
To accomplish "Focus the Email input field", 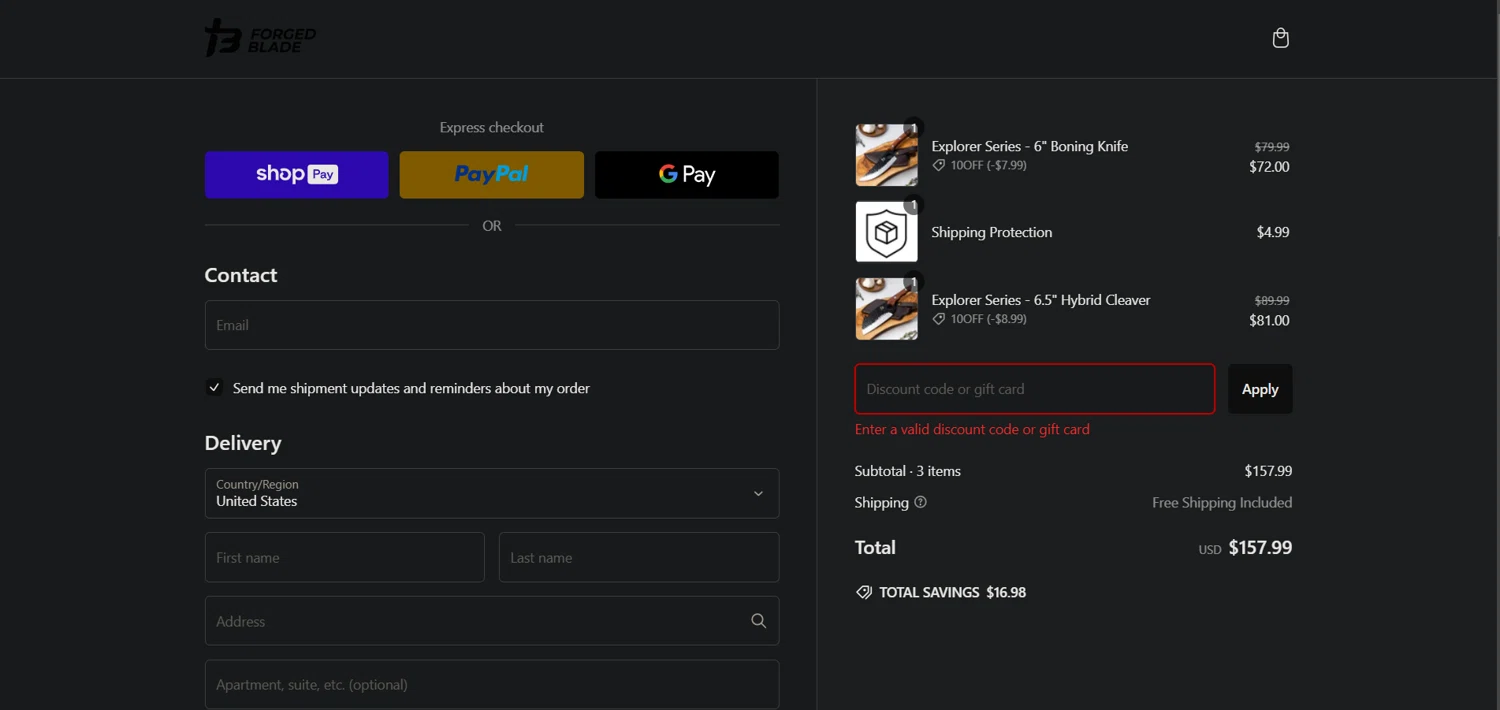I will click(491, 325).
